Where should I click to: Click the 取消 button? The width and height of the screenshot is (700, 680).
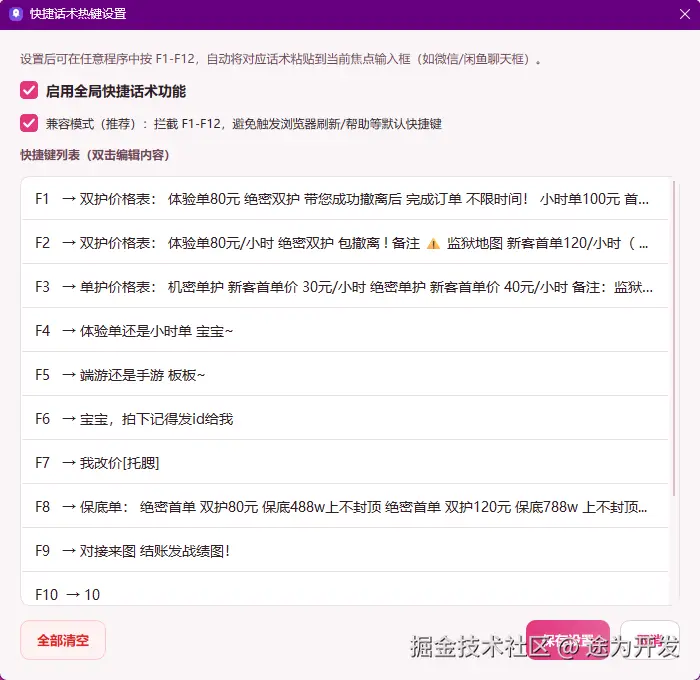tap(650, 639)
